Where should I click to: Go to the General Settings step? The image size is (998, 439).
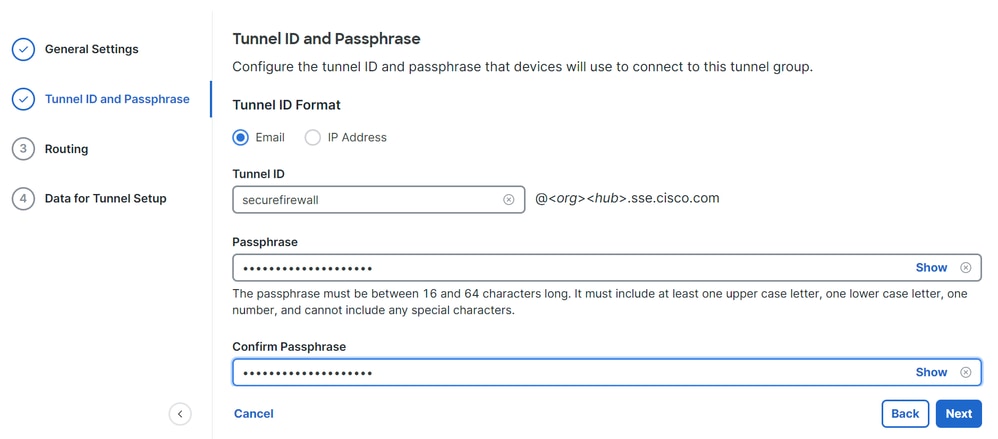tap(92, 49)
